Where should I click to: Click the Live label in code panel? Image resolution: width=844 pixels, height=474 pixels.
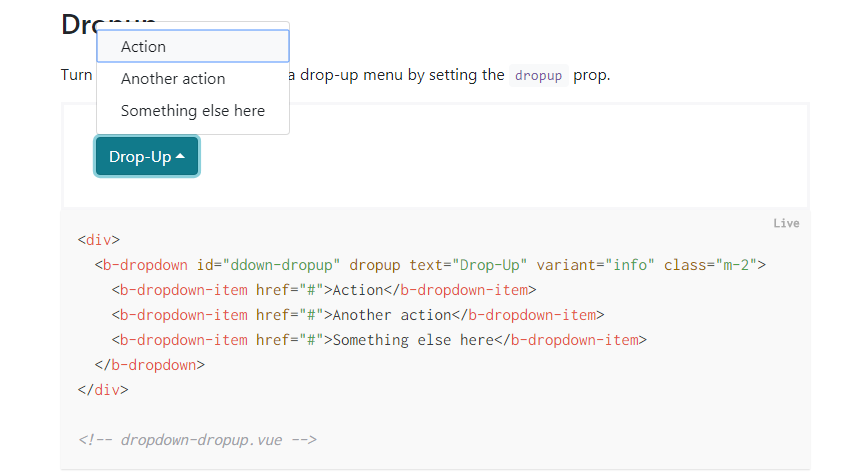pyautogui.click(x=786, y=223)
